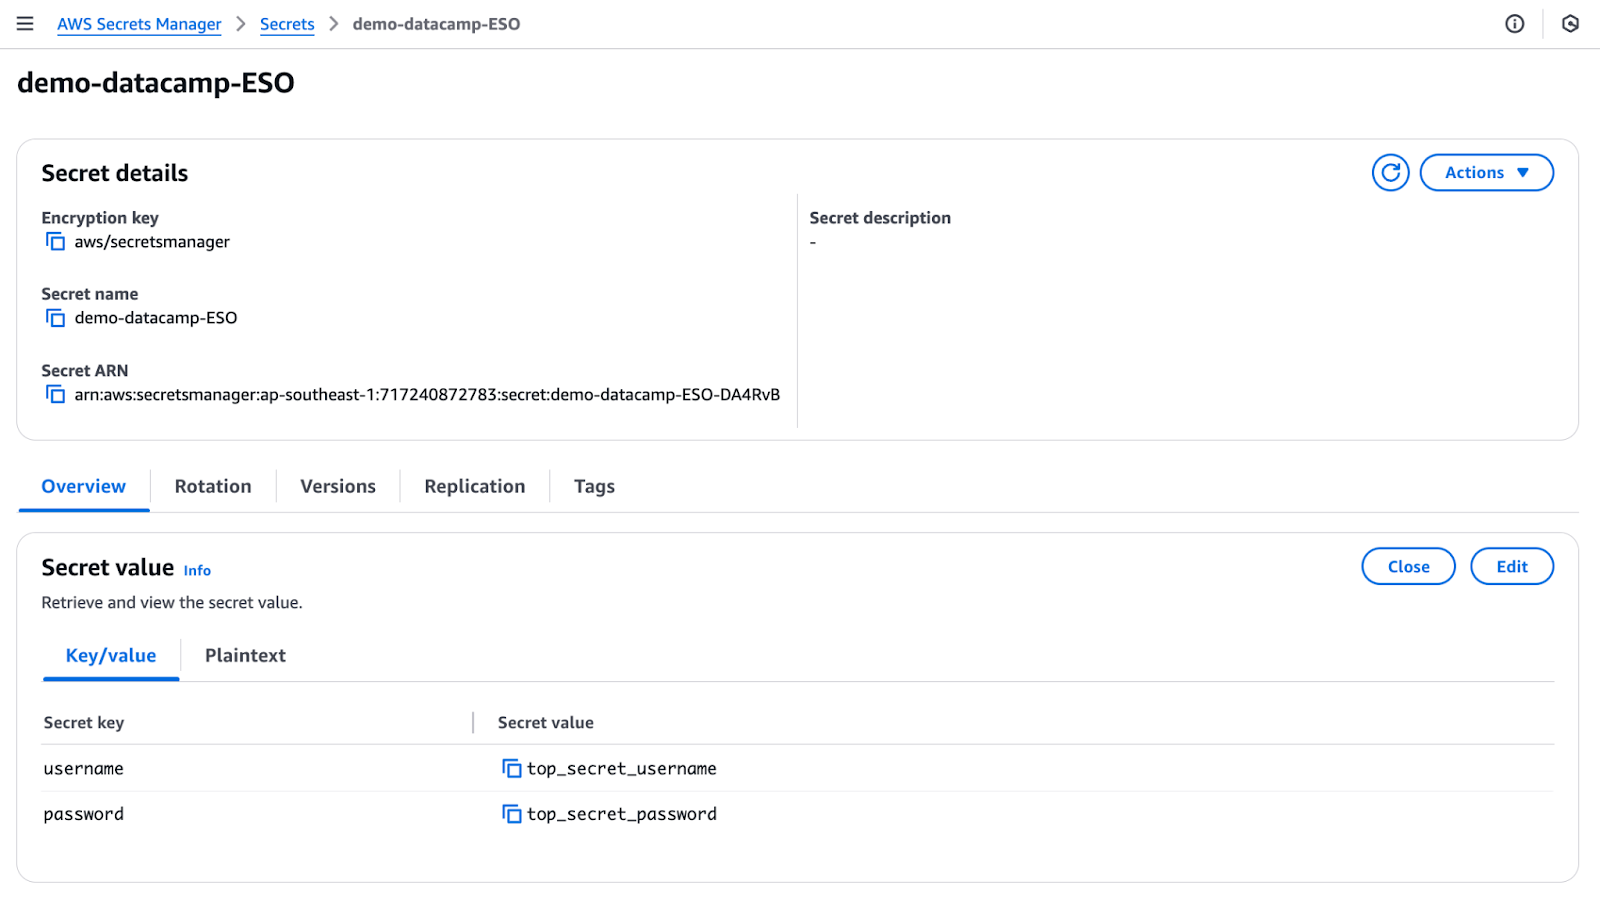
Task: Click the Secret key column header
Action: [84, 722]
